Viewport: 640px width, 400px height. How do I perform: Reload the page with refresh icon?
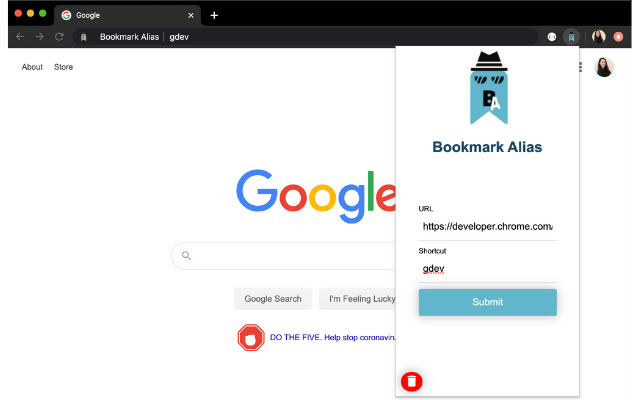[x=59, y=37]
